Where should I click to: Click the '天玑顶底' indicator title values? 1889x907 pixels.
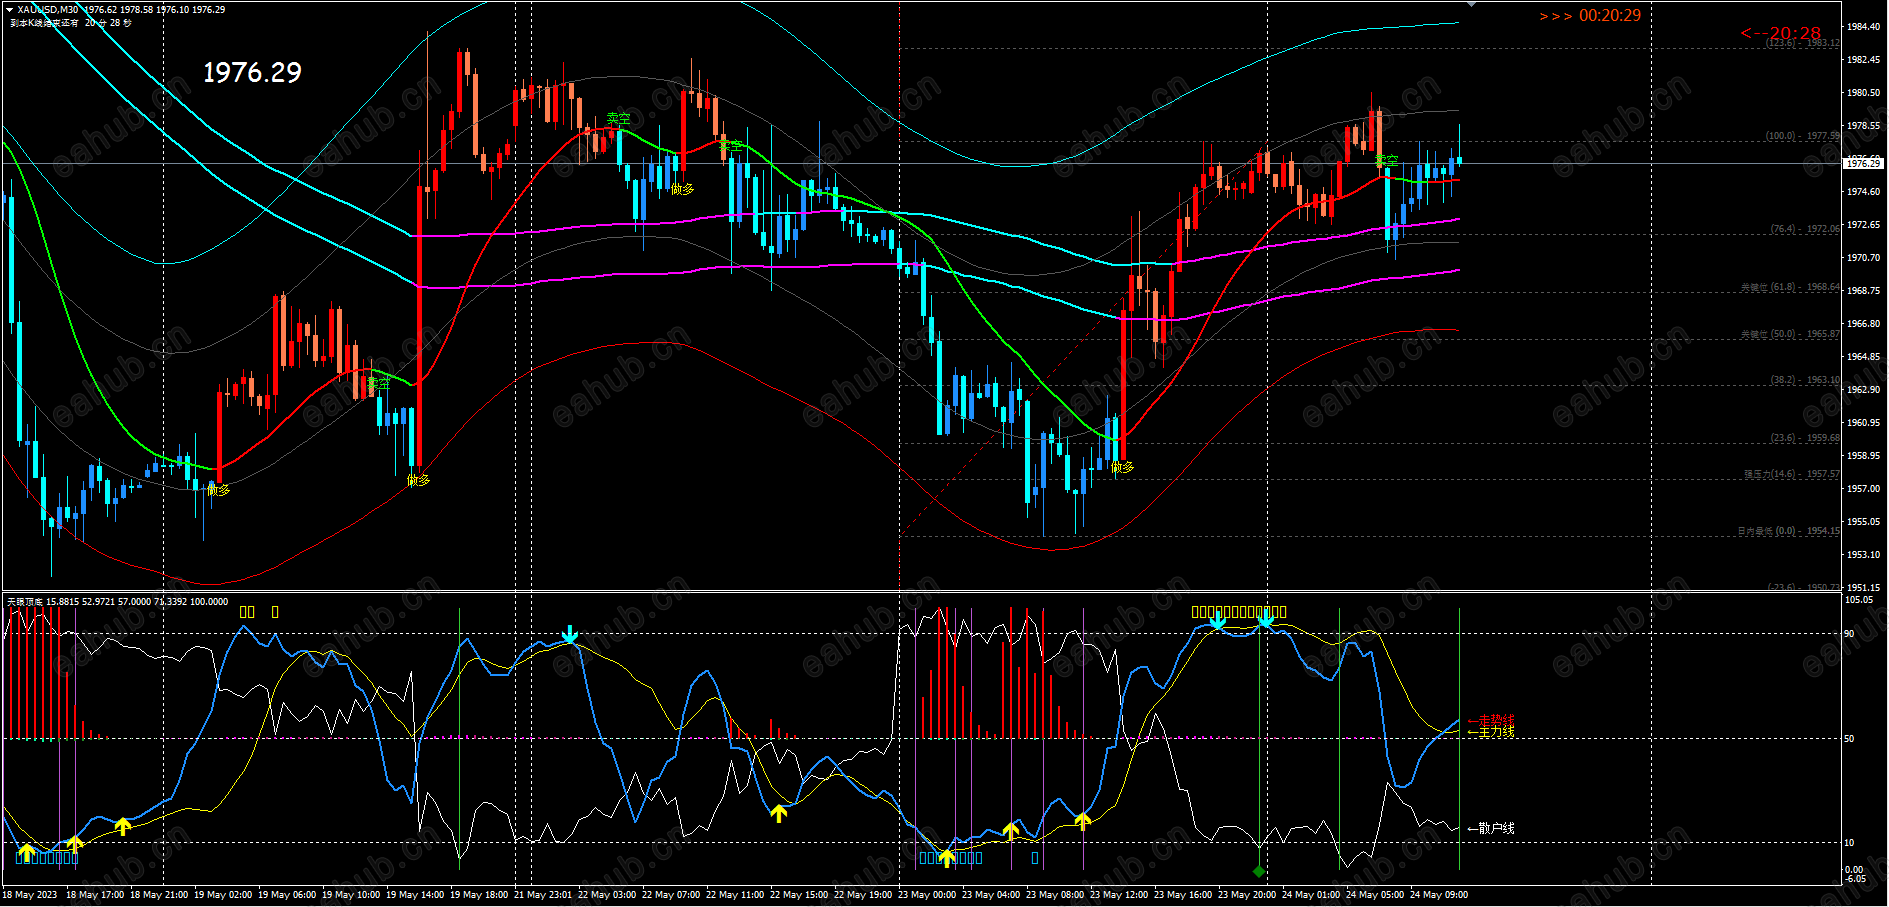117,602
